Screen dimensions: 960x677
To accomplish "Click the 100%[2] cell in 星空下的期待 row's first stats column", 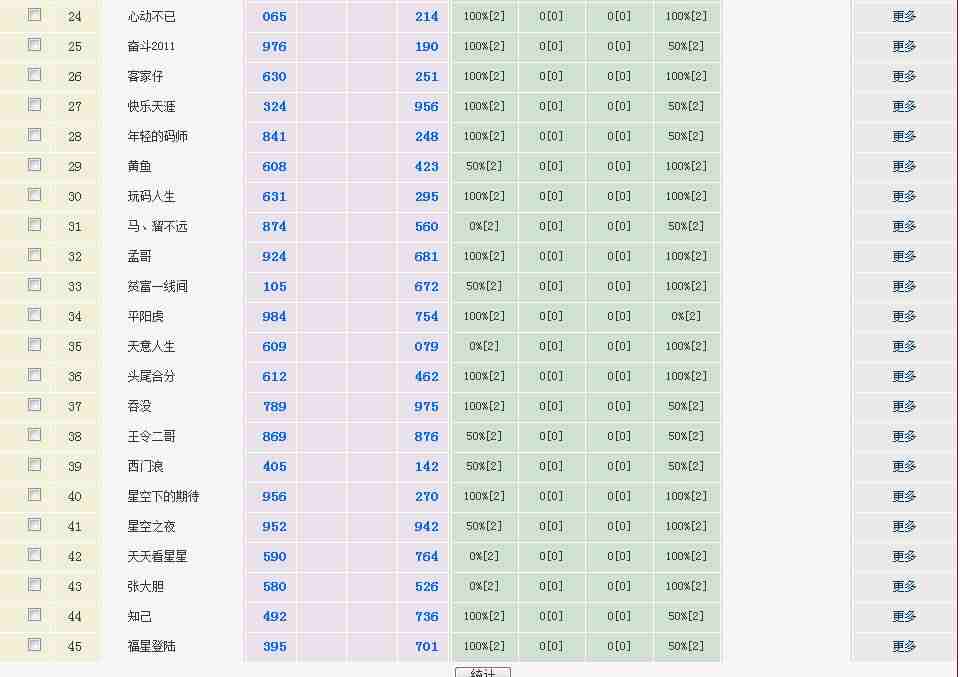I will tap(484, 496).
